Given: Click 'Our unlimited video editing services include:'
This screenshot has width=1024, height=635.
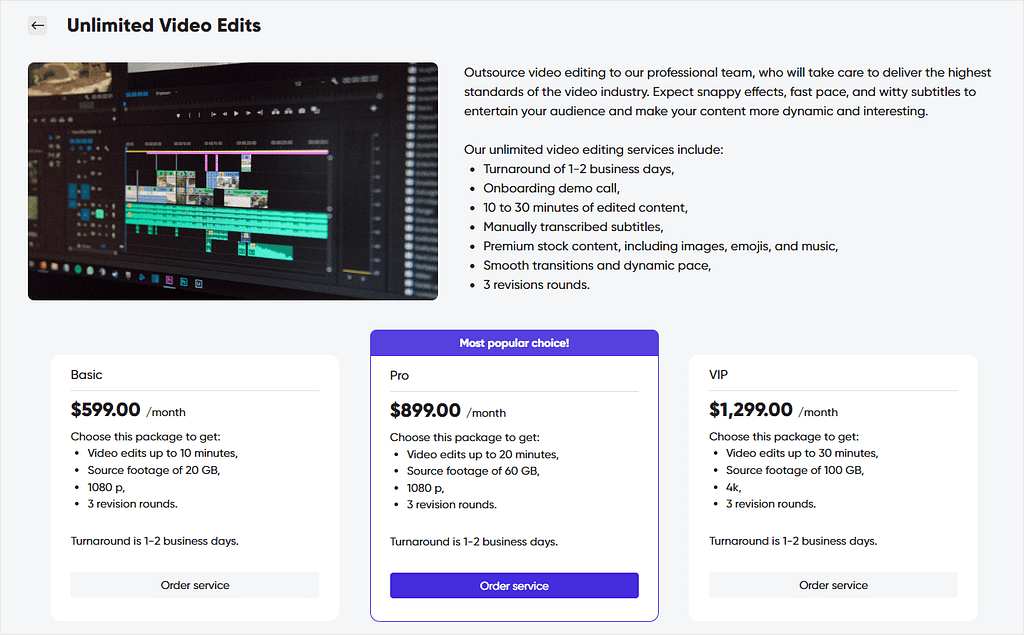Looking at the screenshot, I should click(594, 150).
